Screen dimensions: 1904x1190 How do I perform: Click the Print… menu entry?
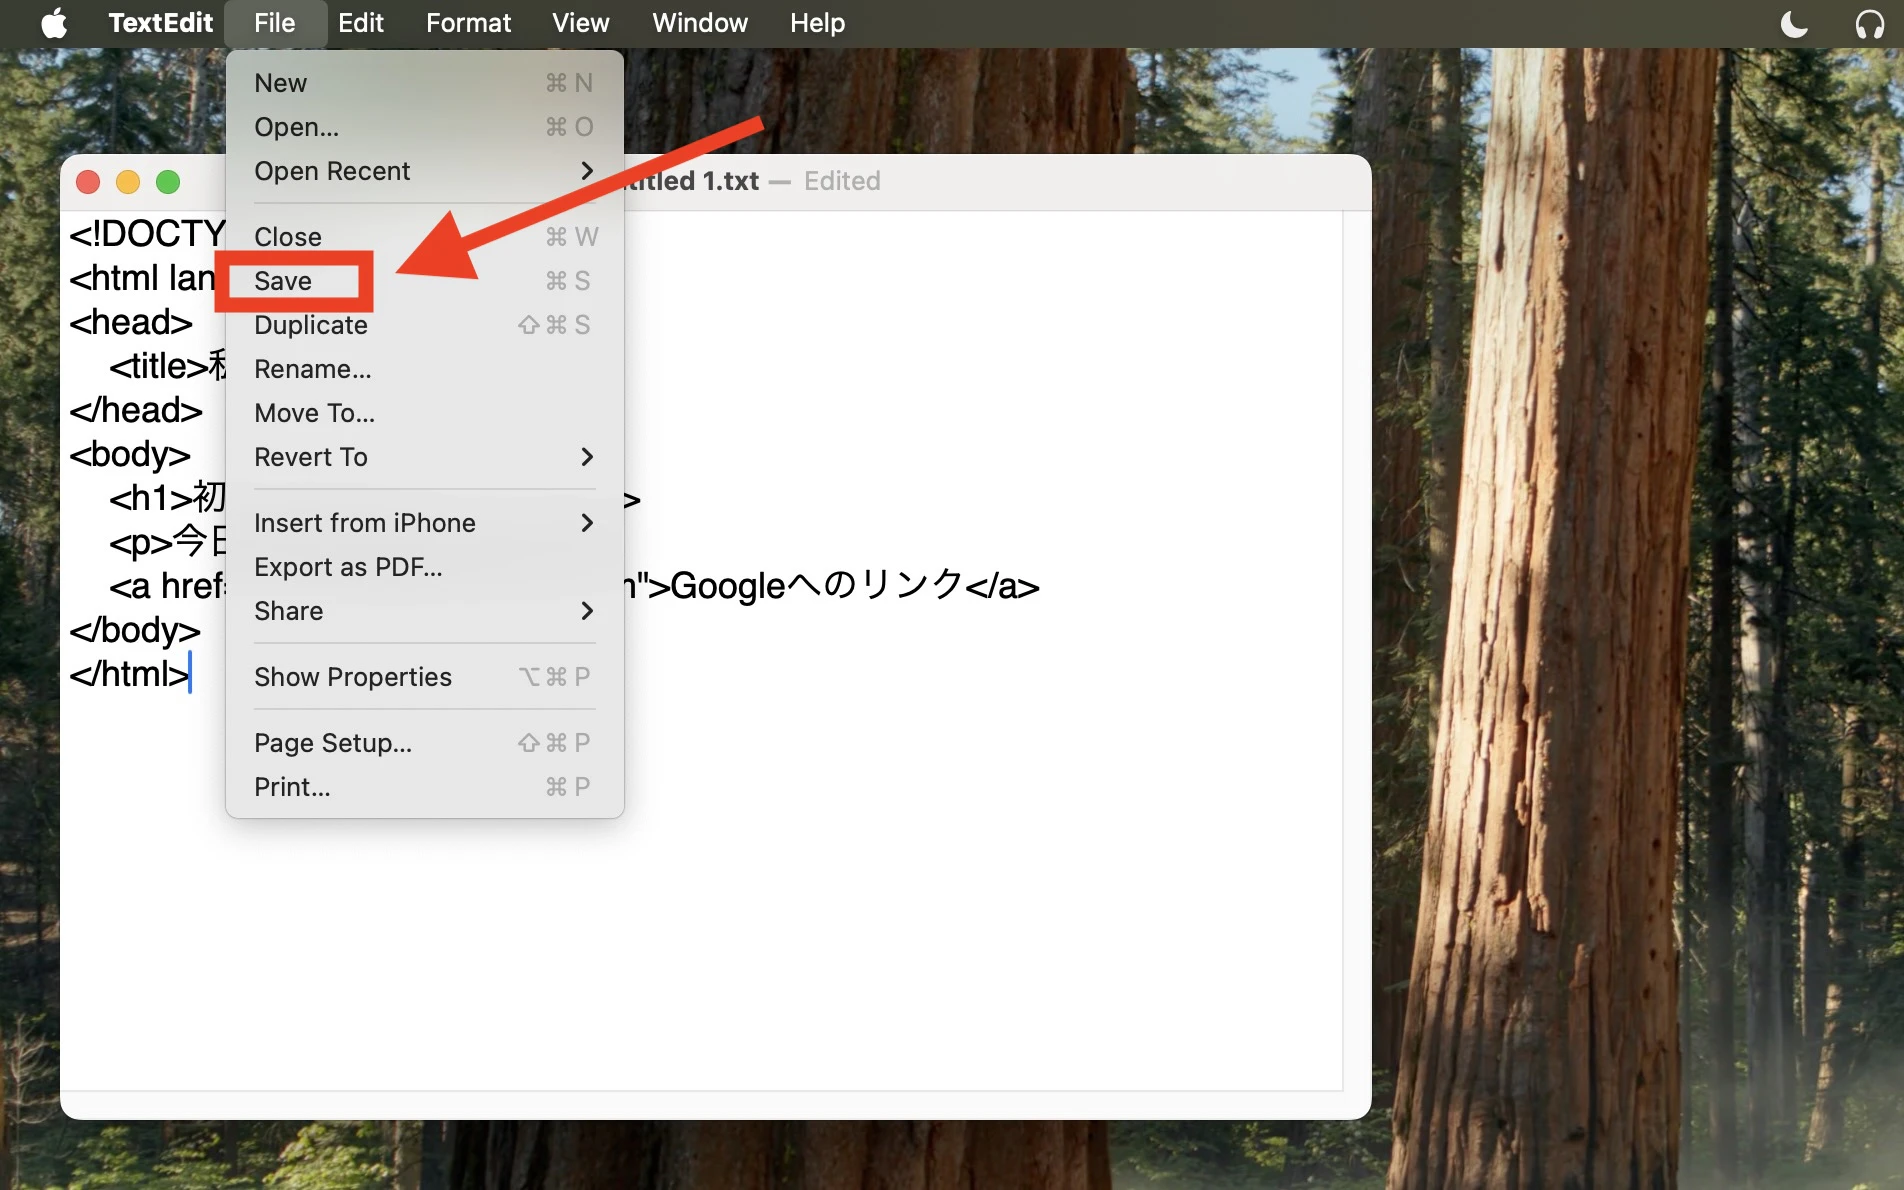pos(425,787)
